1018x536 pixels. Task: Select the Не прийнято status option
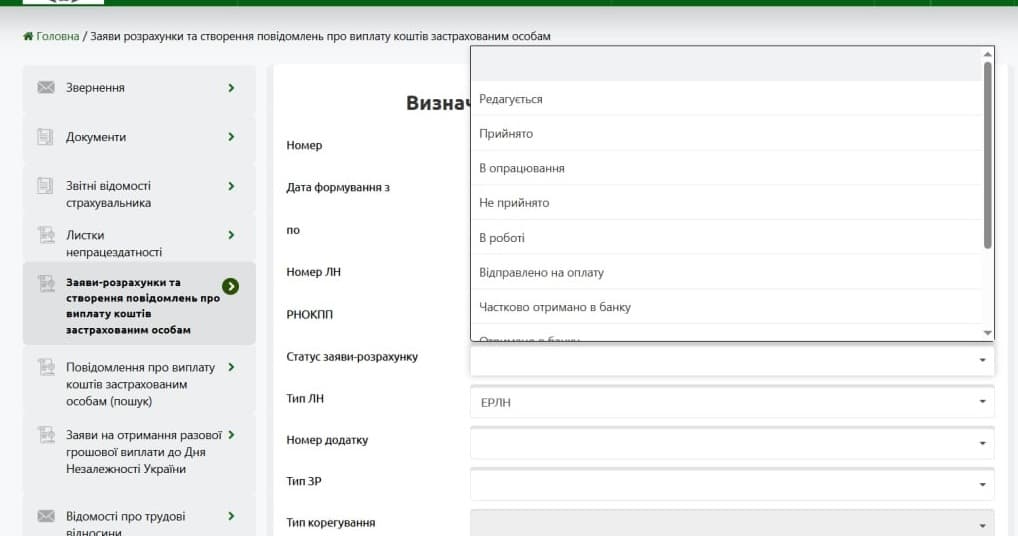[727, 202]
